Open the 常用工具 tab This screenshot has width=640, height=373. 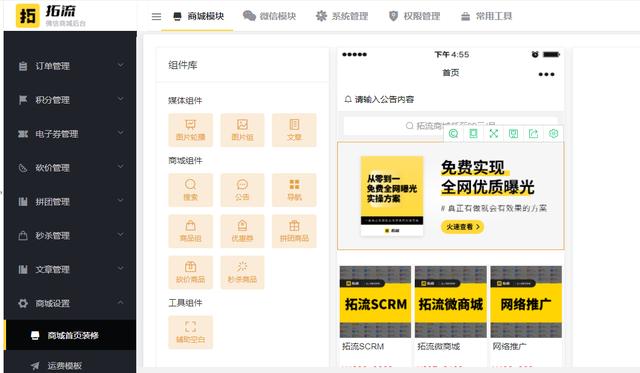pyautogui.click(x=487, y=16)
